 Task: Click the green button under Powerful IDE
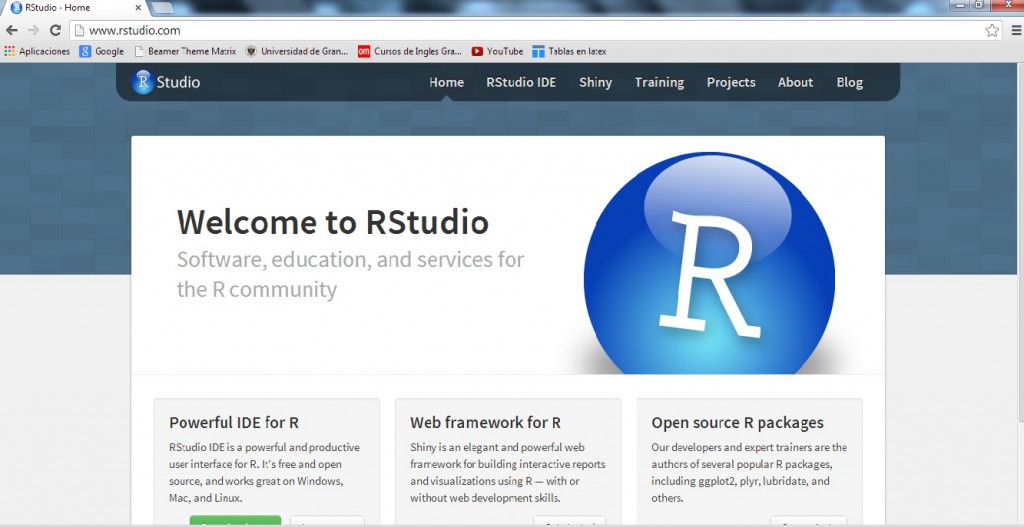point(235,521)
